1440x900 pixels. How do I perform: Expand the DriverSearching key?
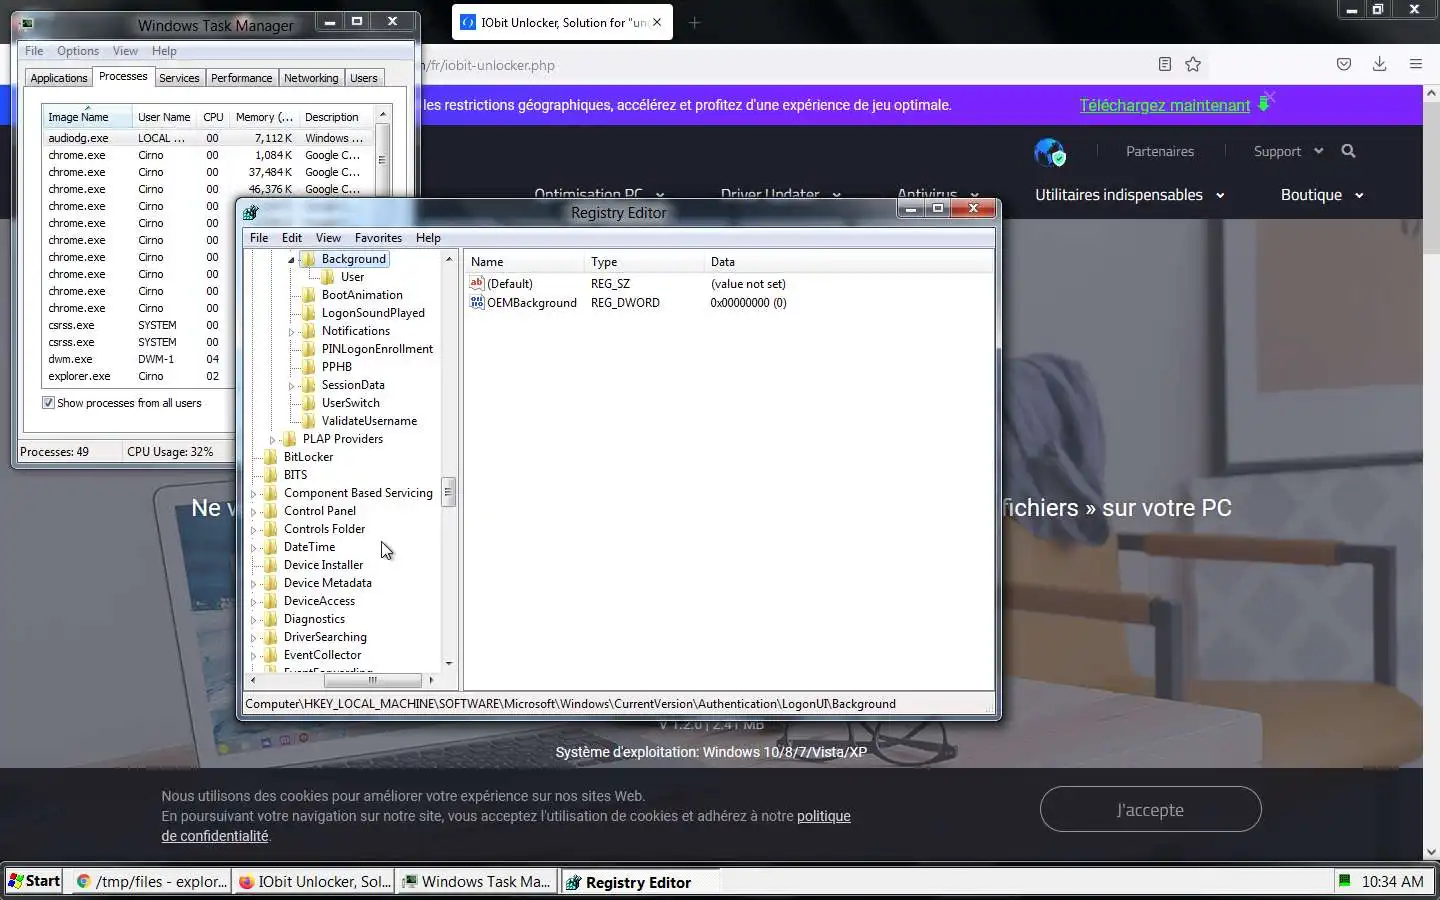pyautogui.click(x=254, y=637)
